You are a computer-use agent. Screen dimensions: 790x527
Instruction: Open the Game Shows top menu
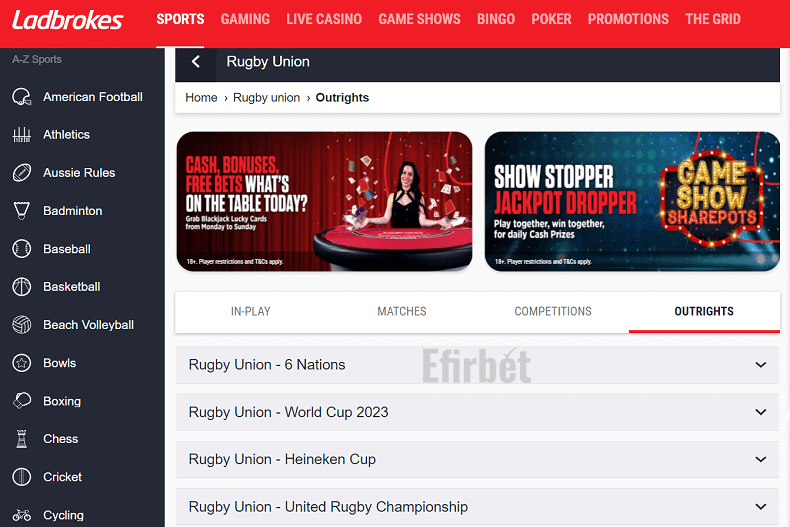pos(419,19)
